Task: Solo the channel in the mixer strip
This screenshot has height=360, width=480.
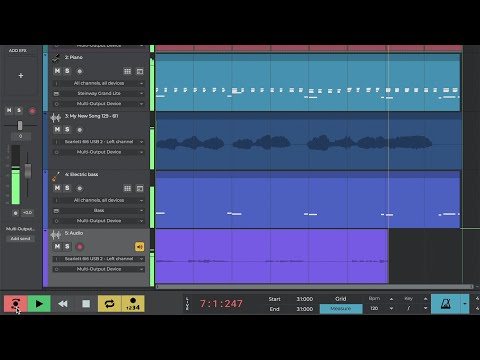Action: (19, 110)
